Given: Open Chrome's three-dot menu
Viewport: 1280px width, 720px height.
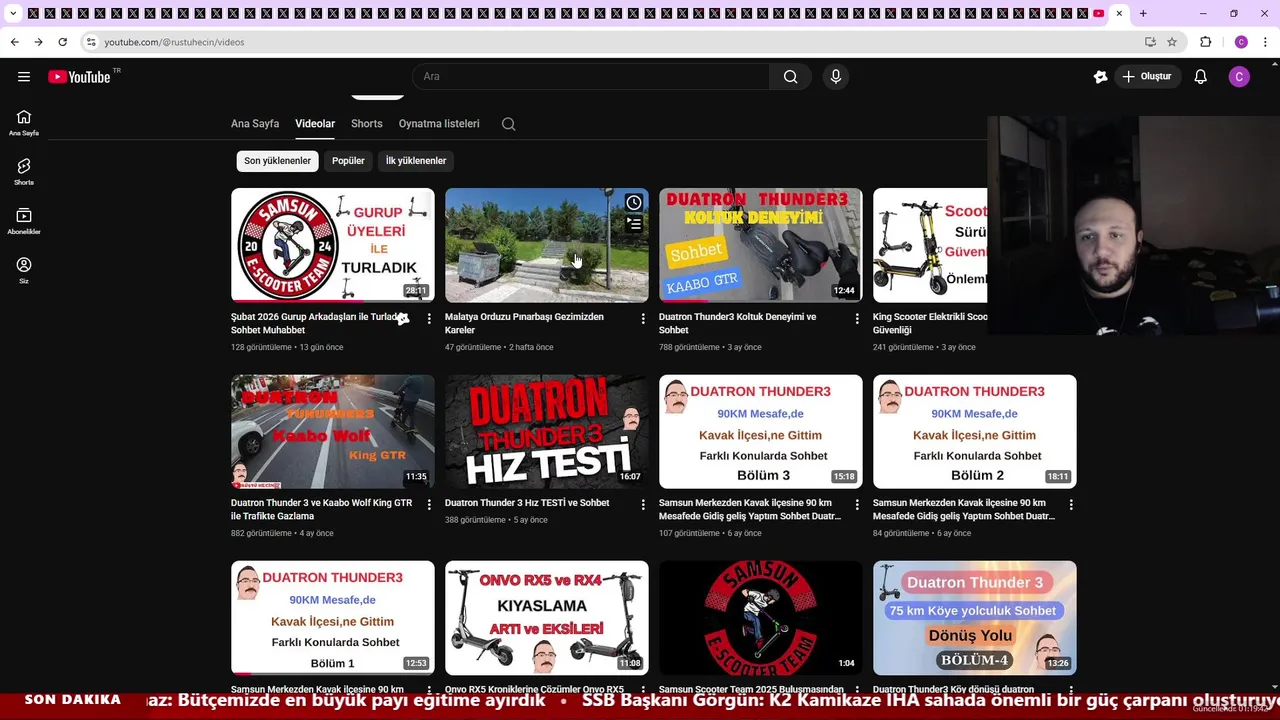Looking at the screenshot, I should click(x=1266, y=42).
